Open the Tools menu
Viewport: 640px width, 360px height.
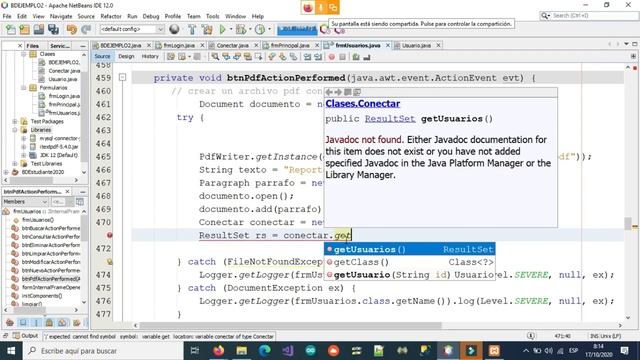click(212, 16)
